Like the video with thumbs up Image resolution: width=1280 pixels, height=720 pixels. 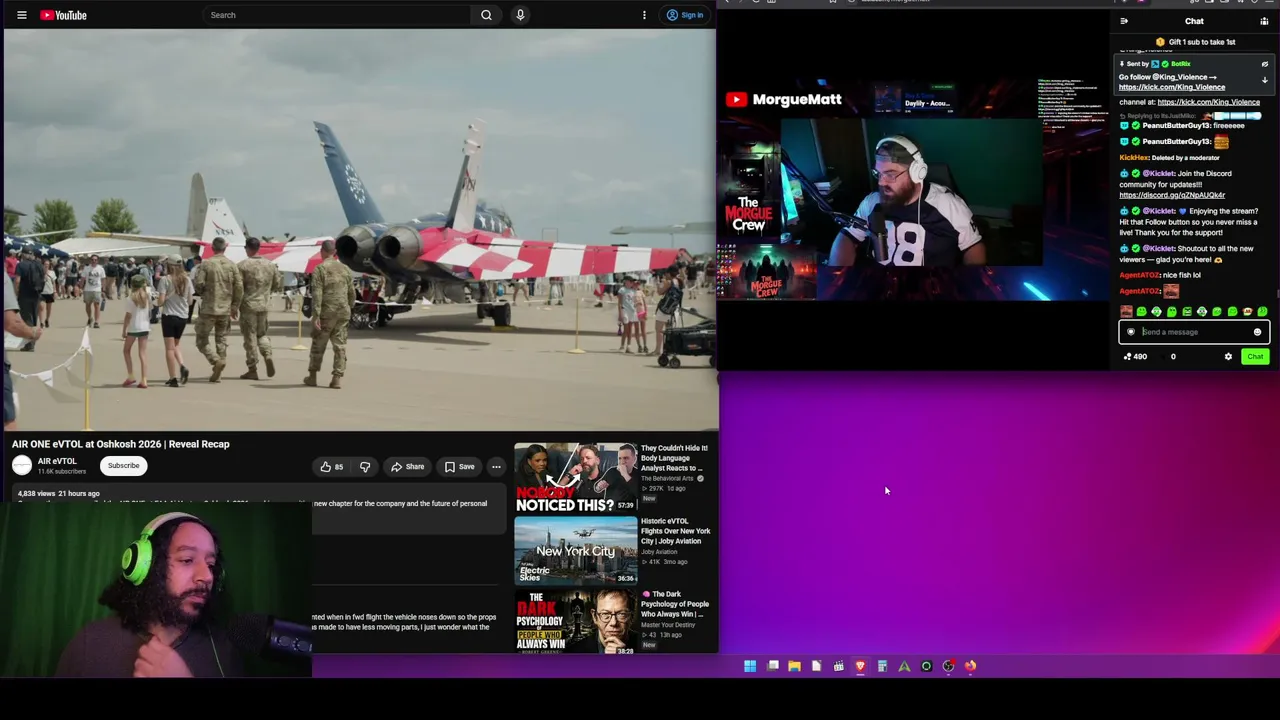point(332,467)
